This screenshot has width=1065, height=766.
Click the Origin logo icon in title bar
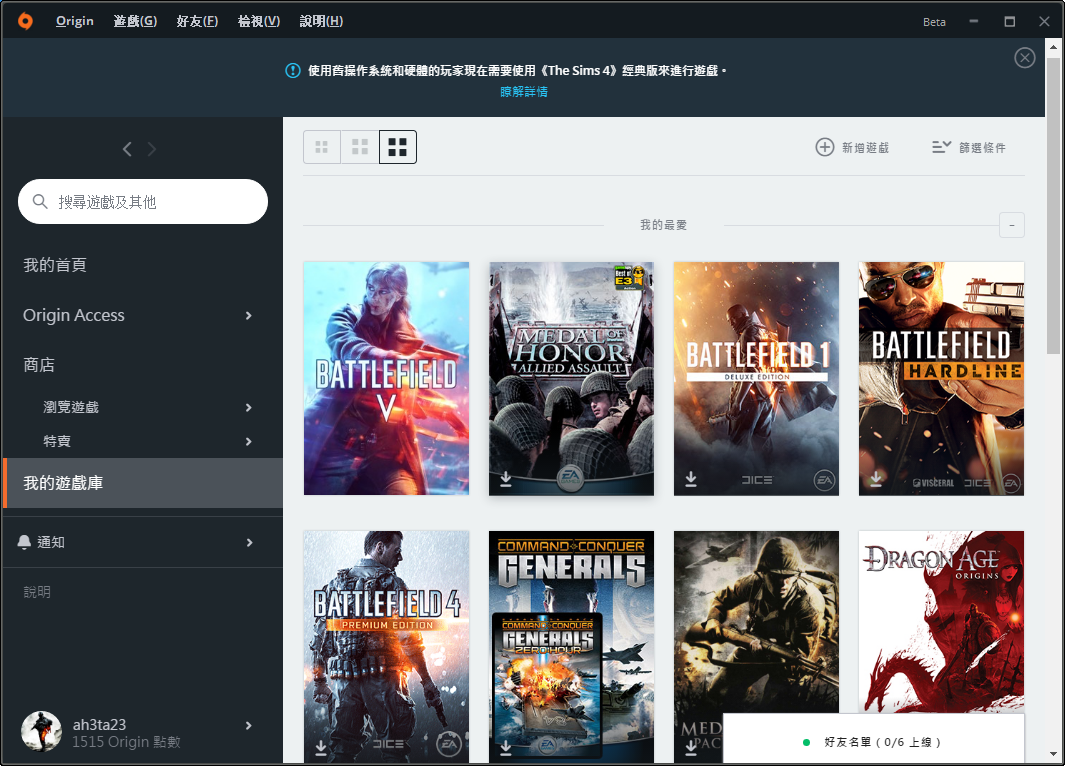click(x=25, y=21)
